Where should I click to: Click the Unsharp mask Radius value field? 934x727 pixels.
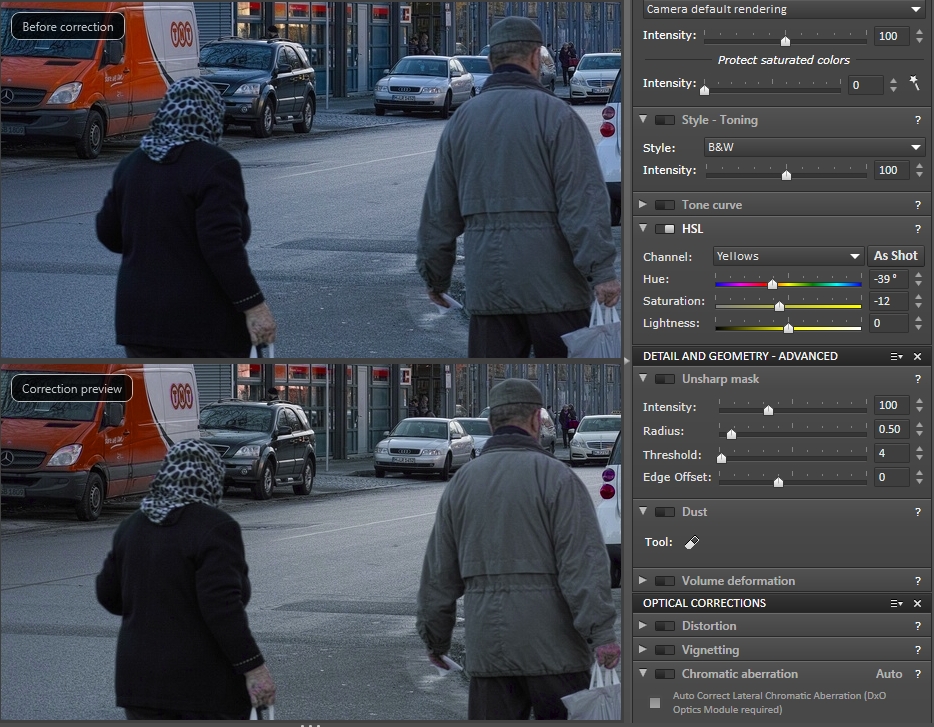(889, 430)
